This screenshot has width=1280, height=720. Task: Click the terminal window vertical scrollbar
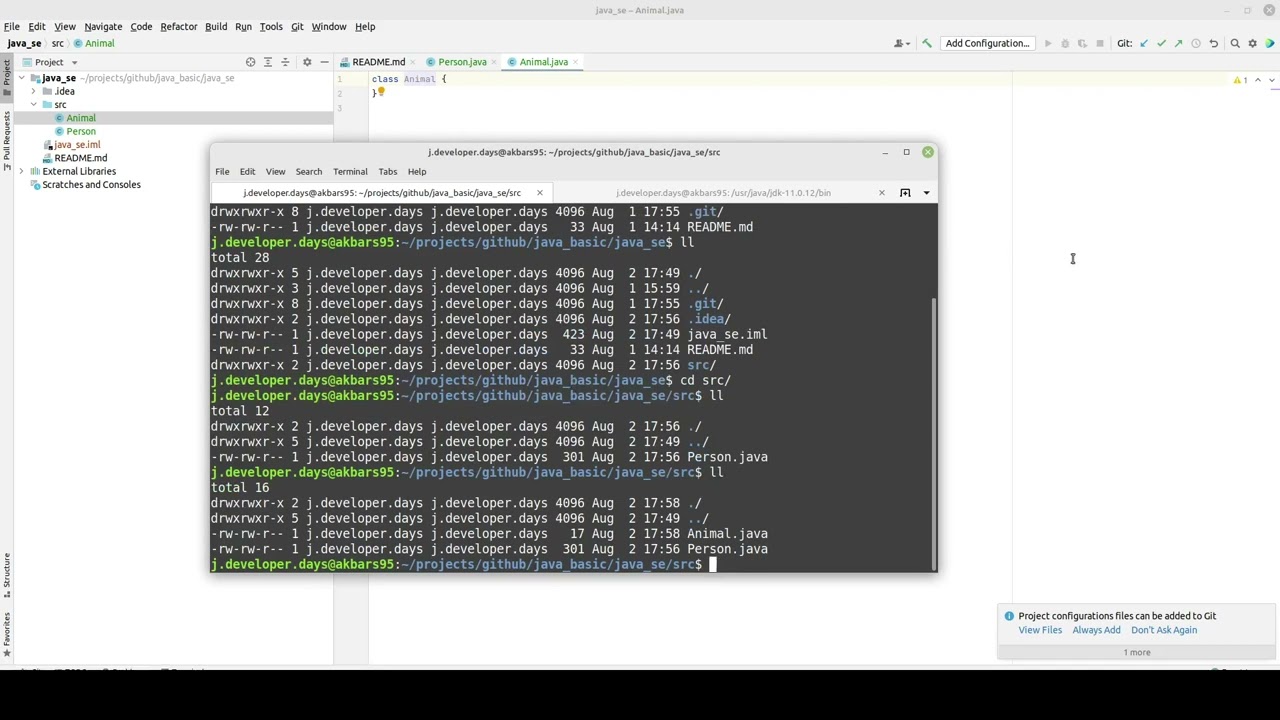[934, 432]
